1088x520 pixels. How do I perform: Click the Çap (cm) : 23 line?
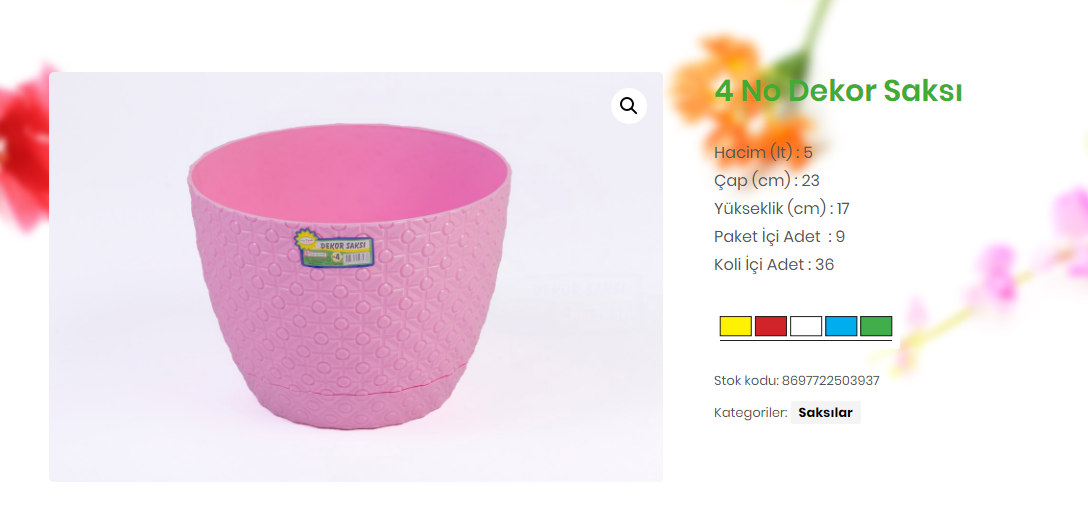point(767,181)
